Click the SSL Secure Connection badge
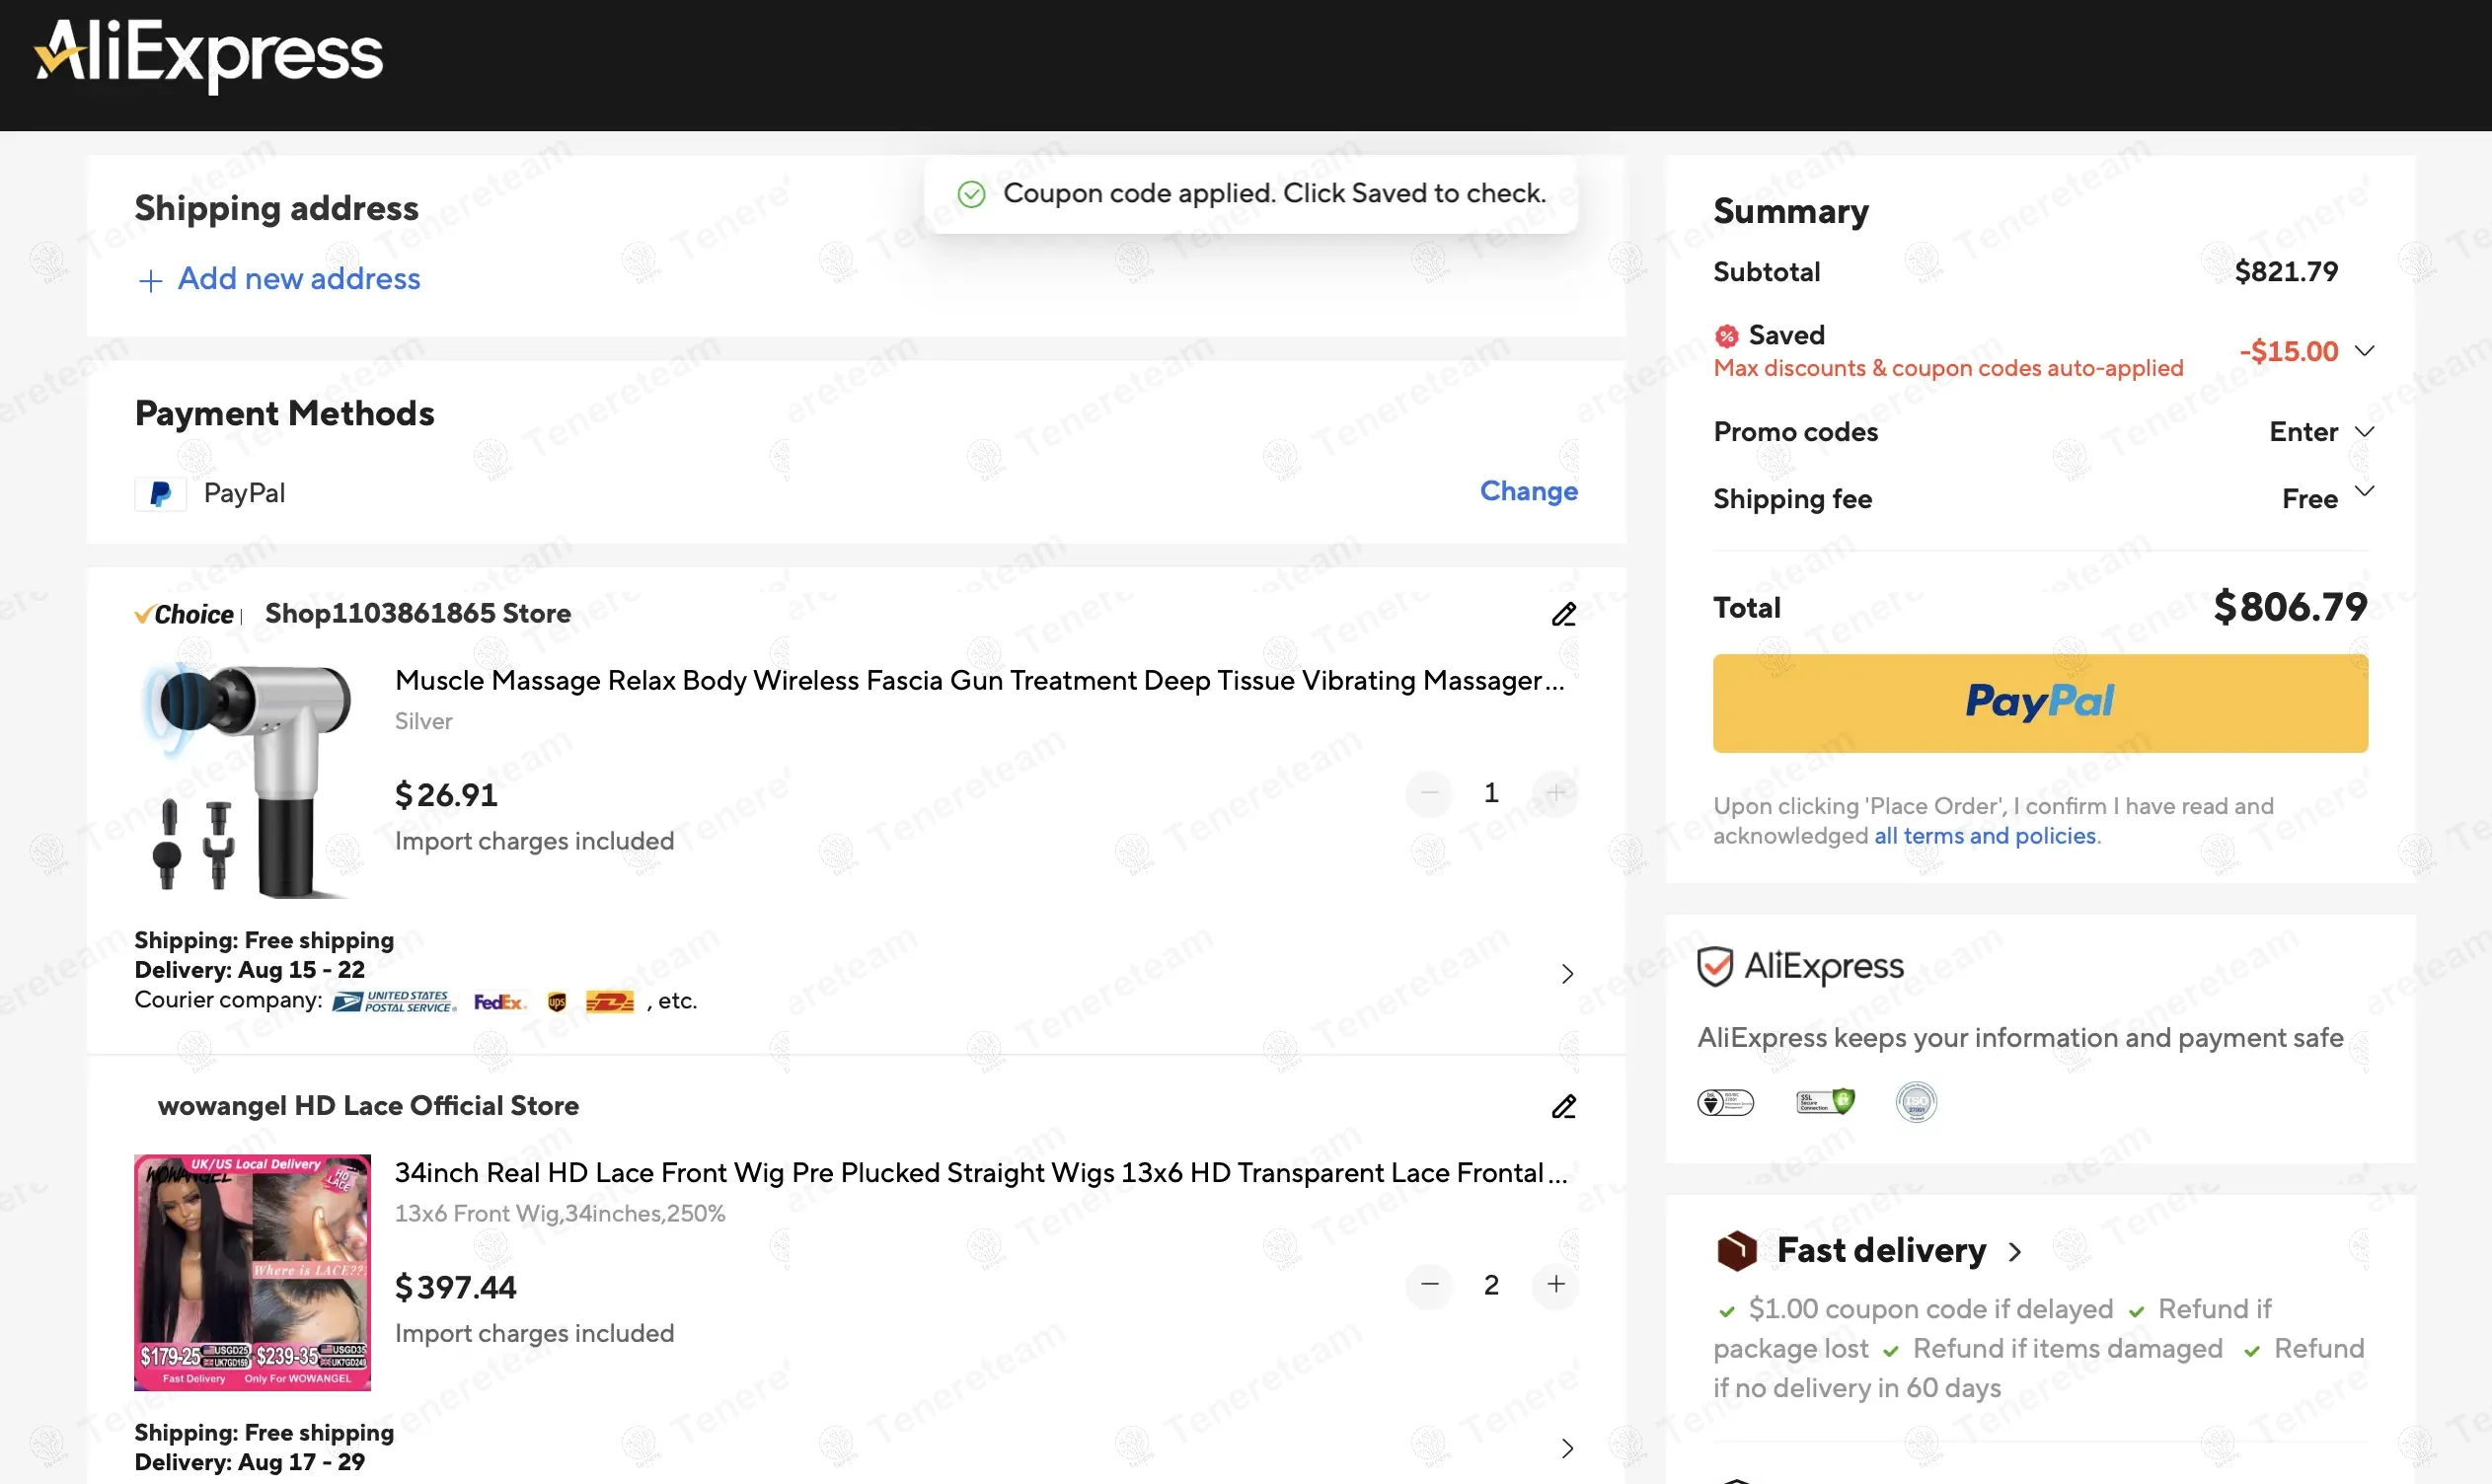The height and width of the screenshot is (1484, 2492). [x=1825, y=1102]
